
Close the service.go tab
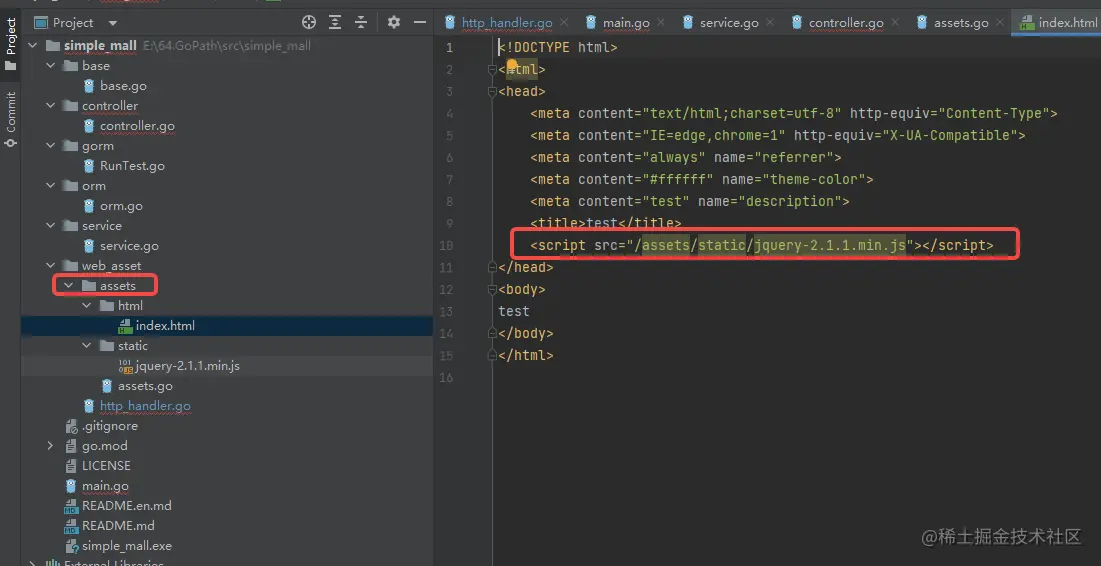tap(770, 22)
